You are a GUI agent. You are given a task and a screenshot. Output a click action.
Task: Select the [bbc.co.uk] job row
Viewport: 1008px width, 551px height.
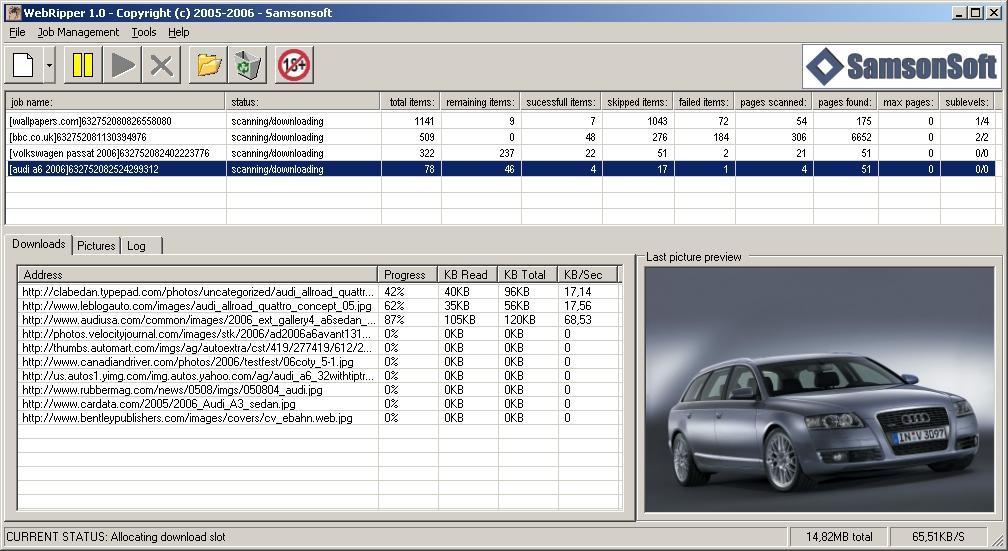[500, 137]
